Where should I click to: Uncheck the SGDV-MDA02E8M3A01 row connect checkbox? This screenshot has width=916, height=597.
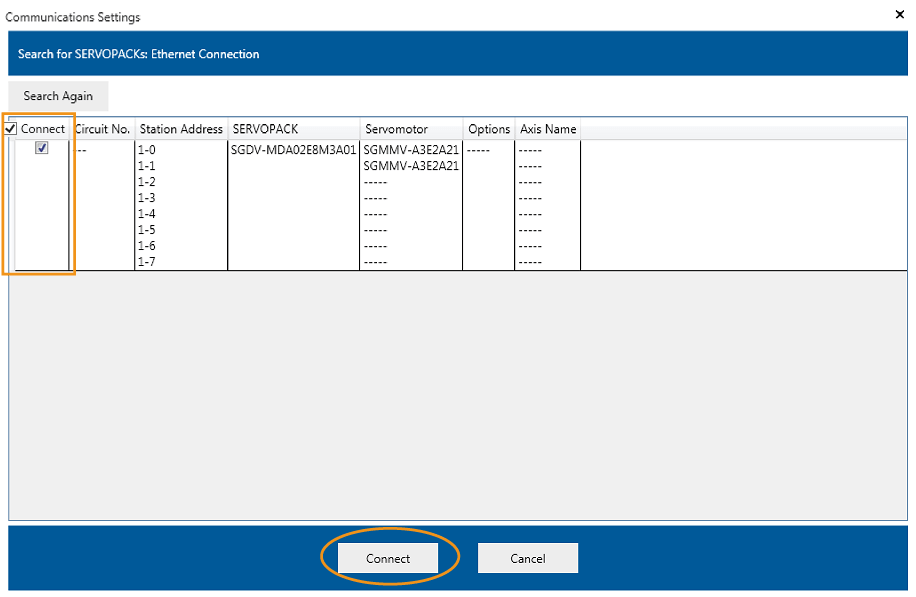(x=41, y=148)
